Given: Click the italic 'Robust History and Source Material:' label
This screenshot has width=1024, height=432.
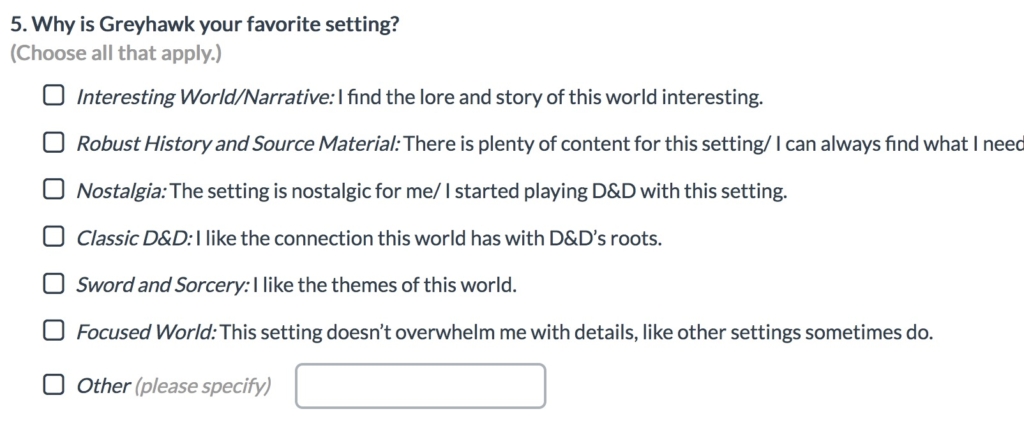Looking at the screenshot, I should click(x=238, y=145).
